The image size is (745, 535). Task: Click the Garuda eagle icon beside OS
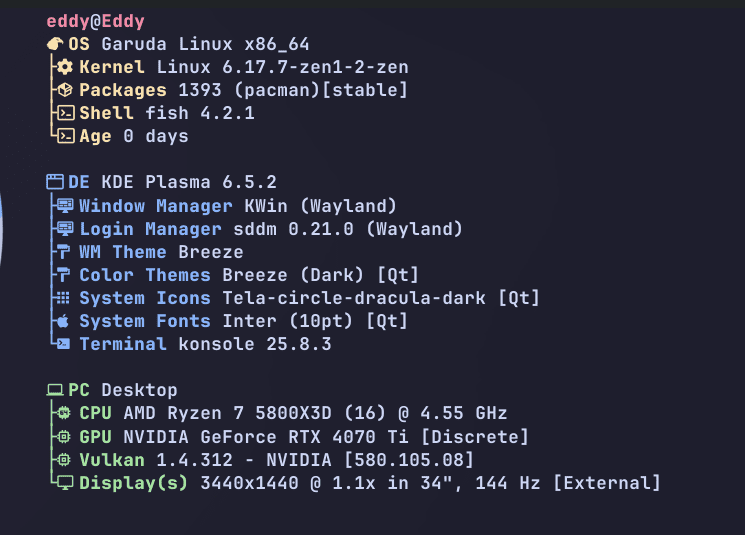55,45
